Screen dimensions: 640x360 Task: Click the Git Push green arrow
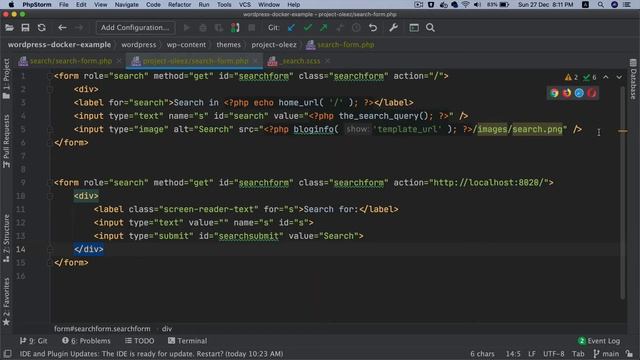point(324,28)
